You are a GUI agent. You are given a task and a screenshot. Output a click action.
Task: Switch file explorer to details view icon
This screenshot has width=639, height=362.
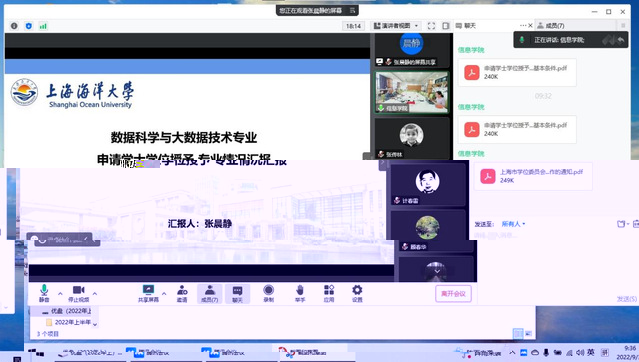518,333
